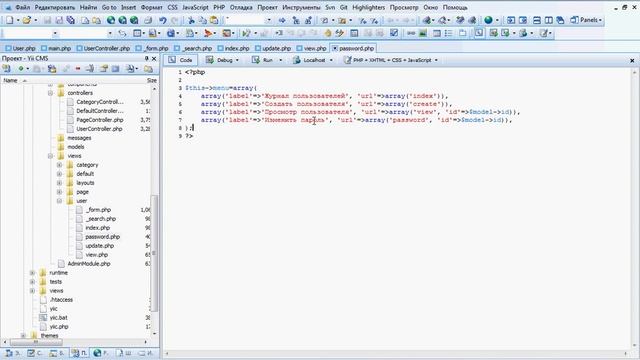Viewport: 640px width, 360px height.
Task: Select PageController.php in project tree
Action: click(100, 120)
